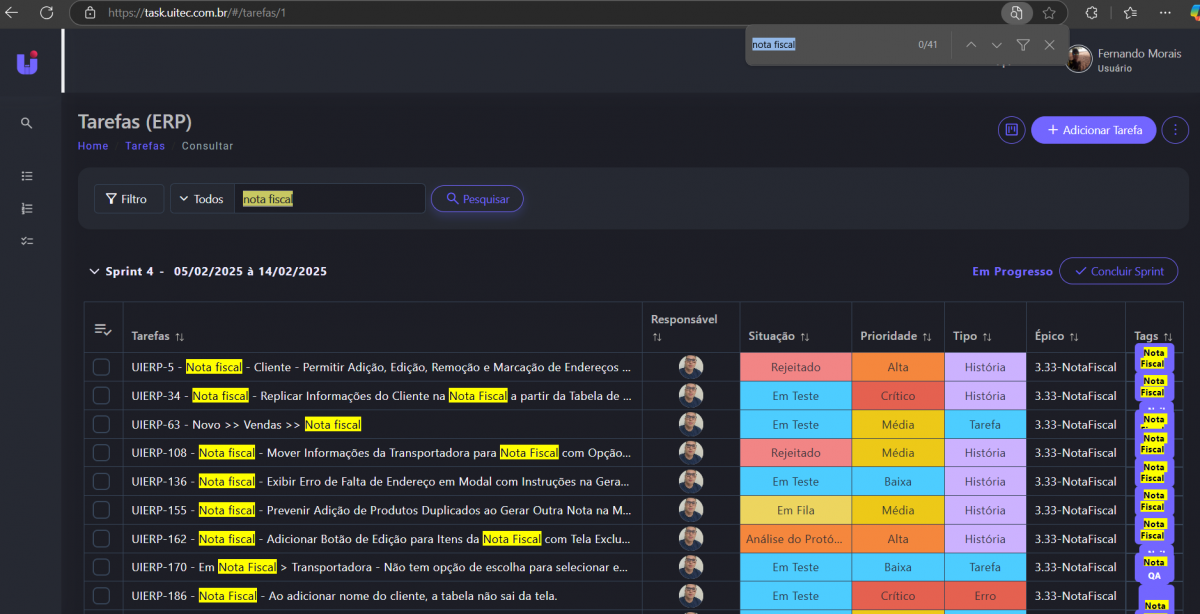Screen dimensions: 1200x614
Task: Open the three-dot more options menu
Action: coord(1175,130)
